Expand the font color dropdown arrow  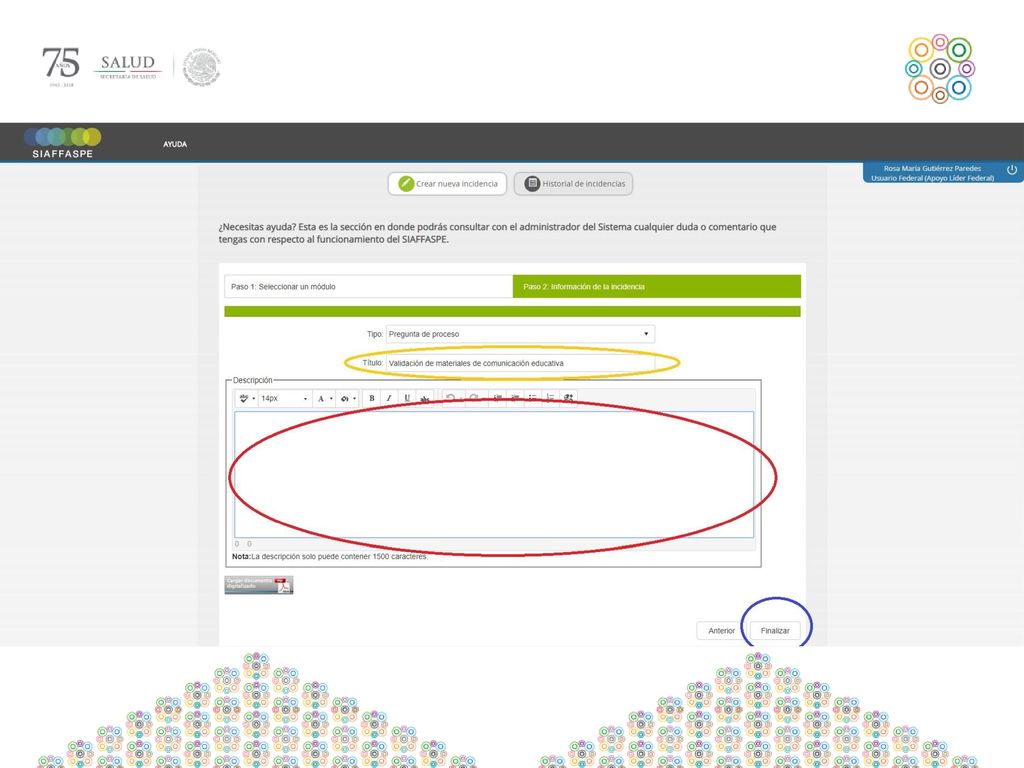coord(331,398)
